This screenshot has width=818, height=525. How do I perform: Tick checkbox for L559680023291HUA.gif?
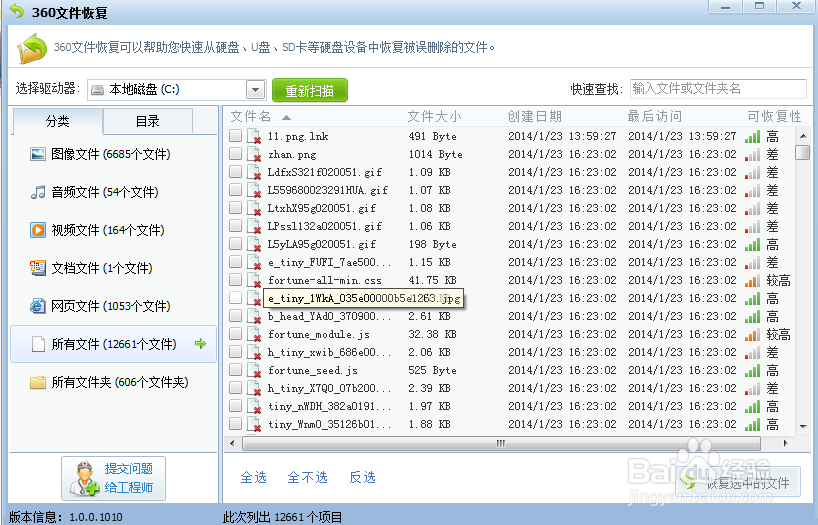235,189
